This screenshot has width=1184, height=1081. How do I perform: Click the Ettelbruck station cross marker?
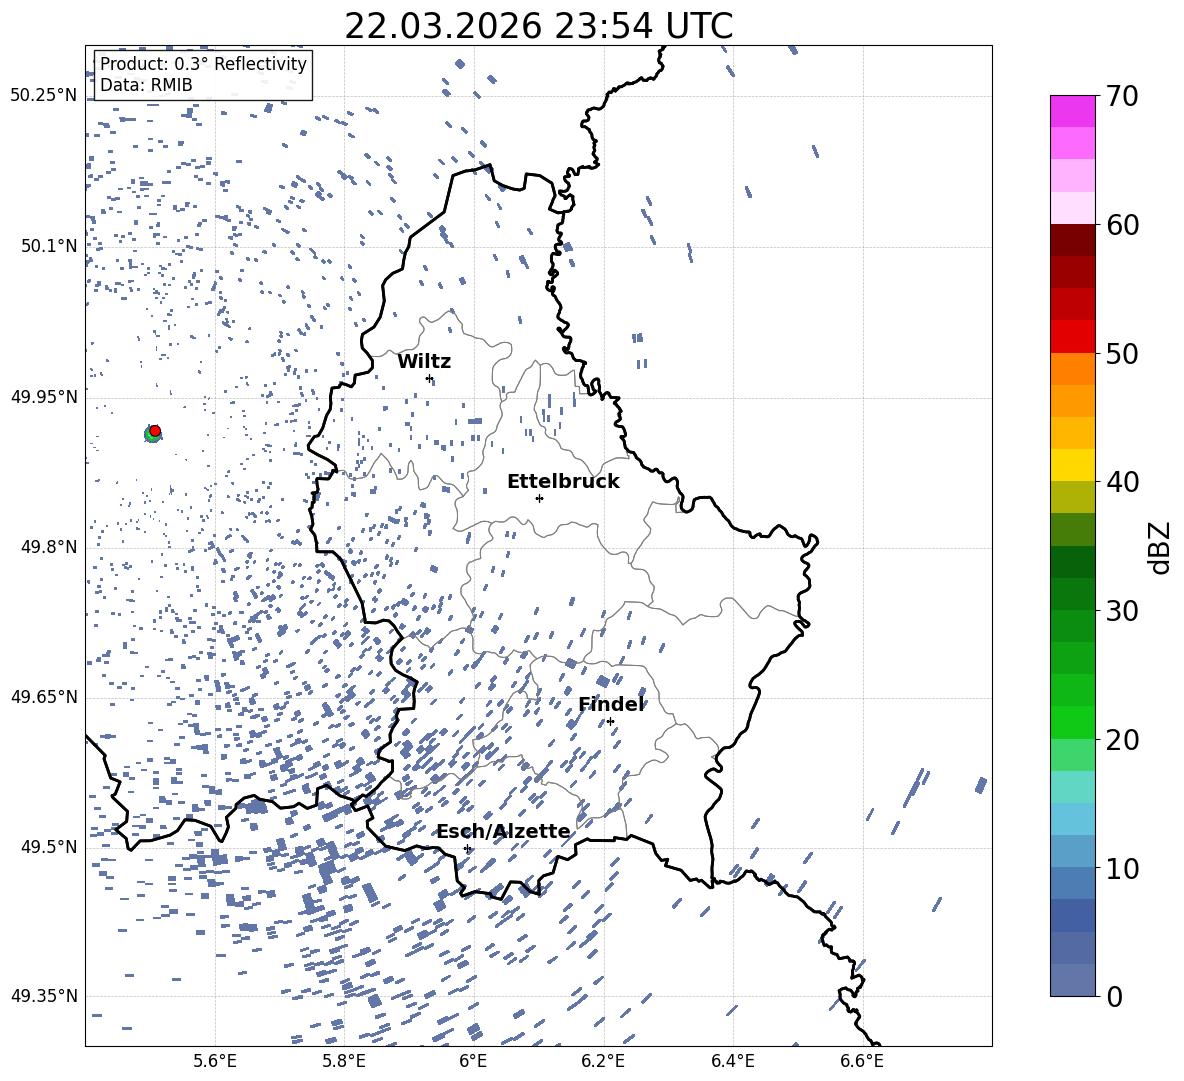click(539, 498)
